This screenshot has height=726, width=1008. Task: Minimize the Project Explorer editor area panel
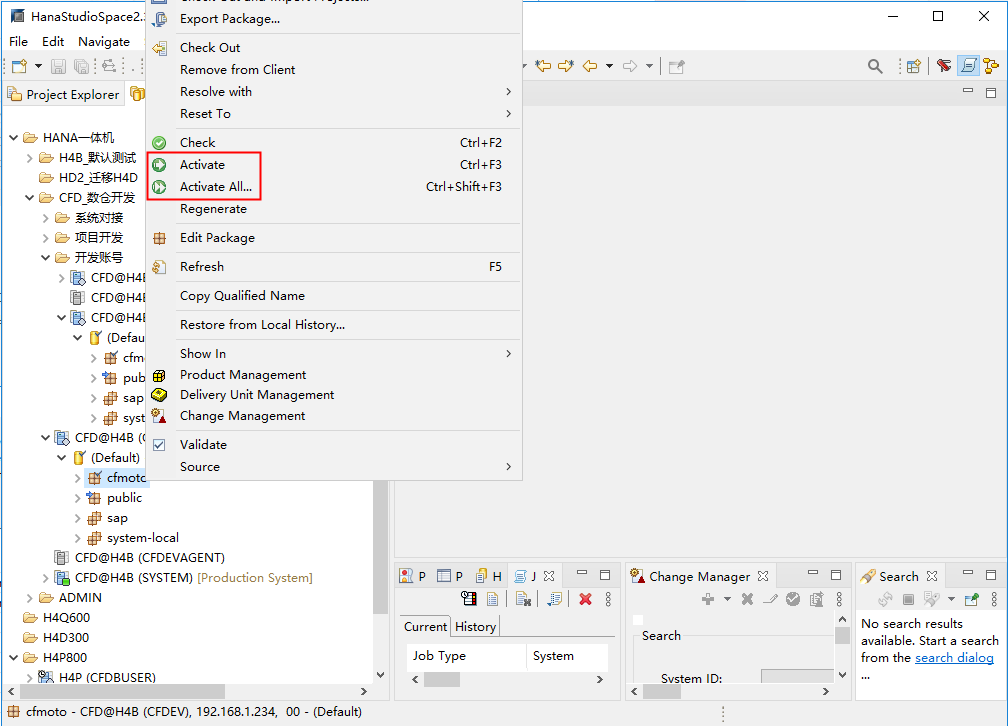pos(968,92)
